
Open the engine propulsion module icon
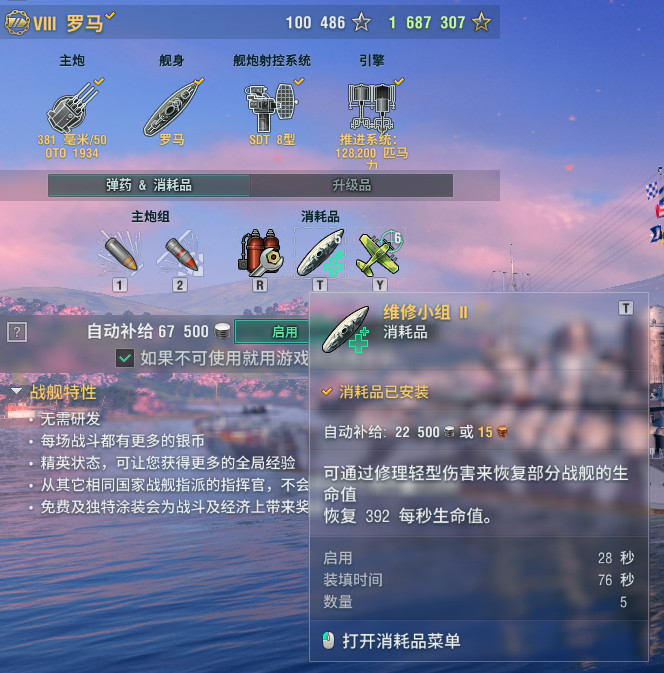(372, 106)
